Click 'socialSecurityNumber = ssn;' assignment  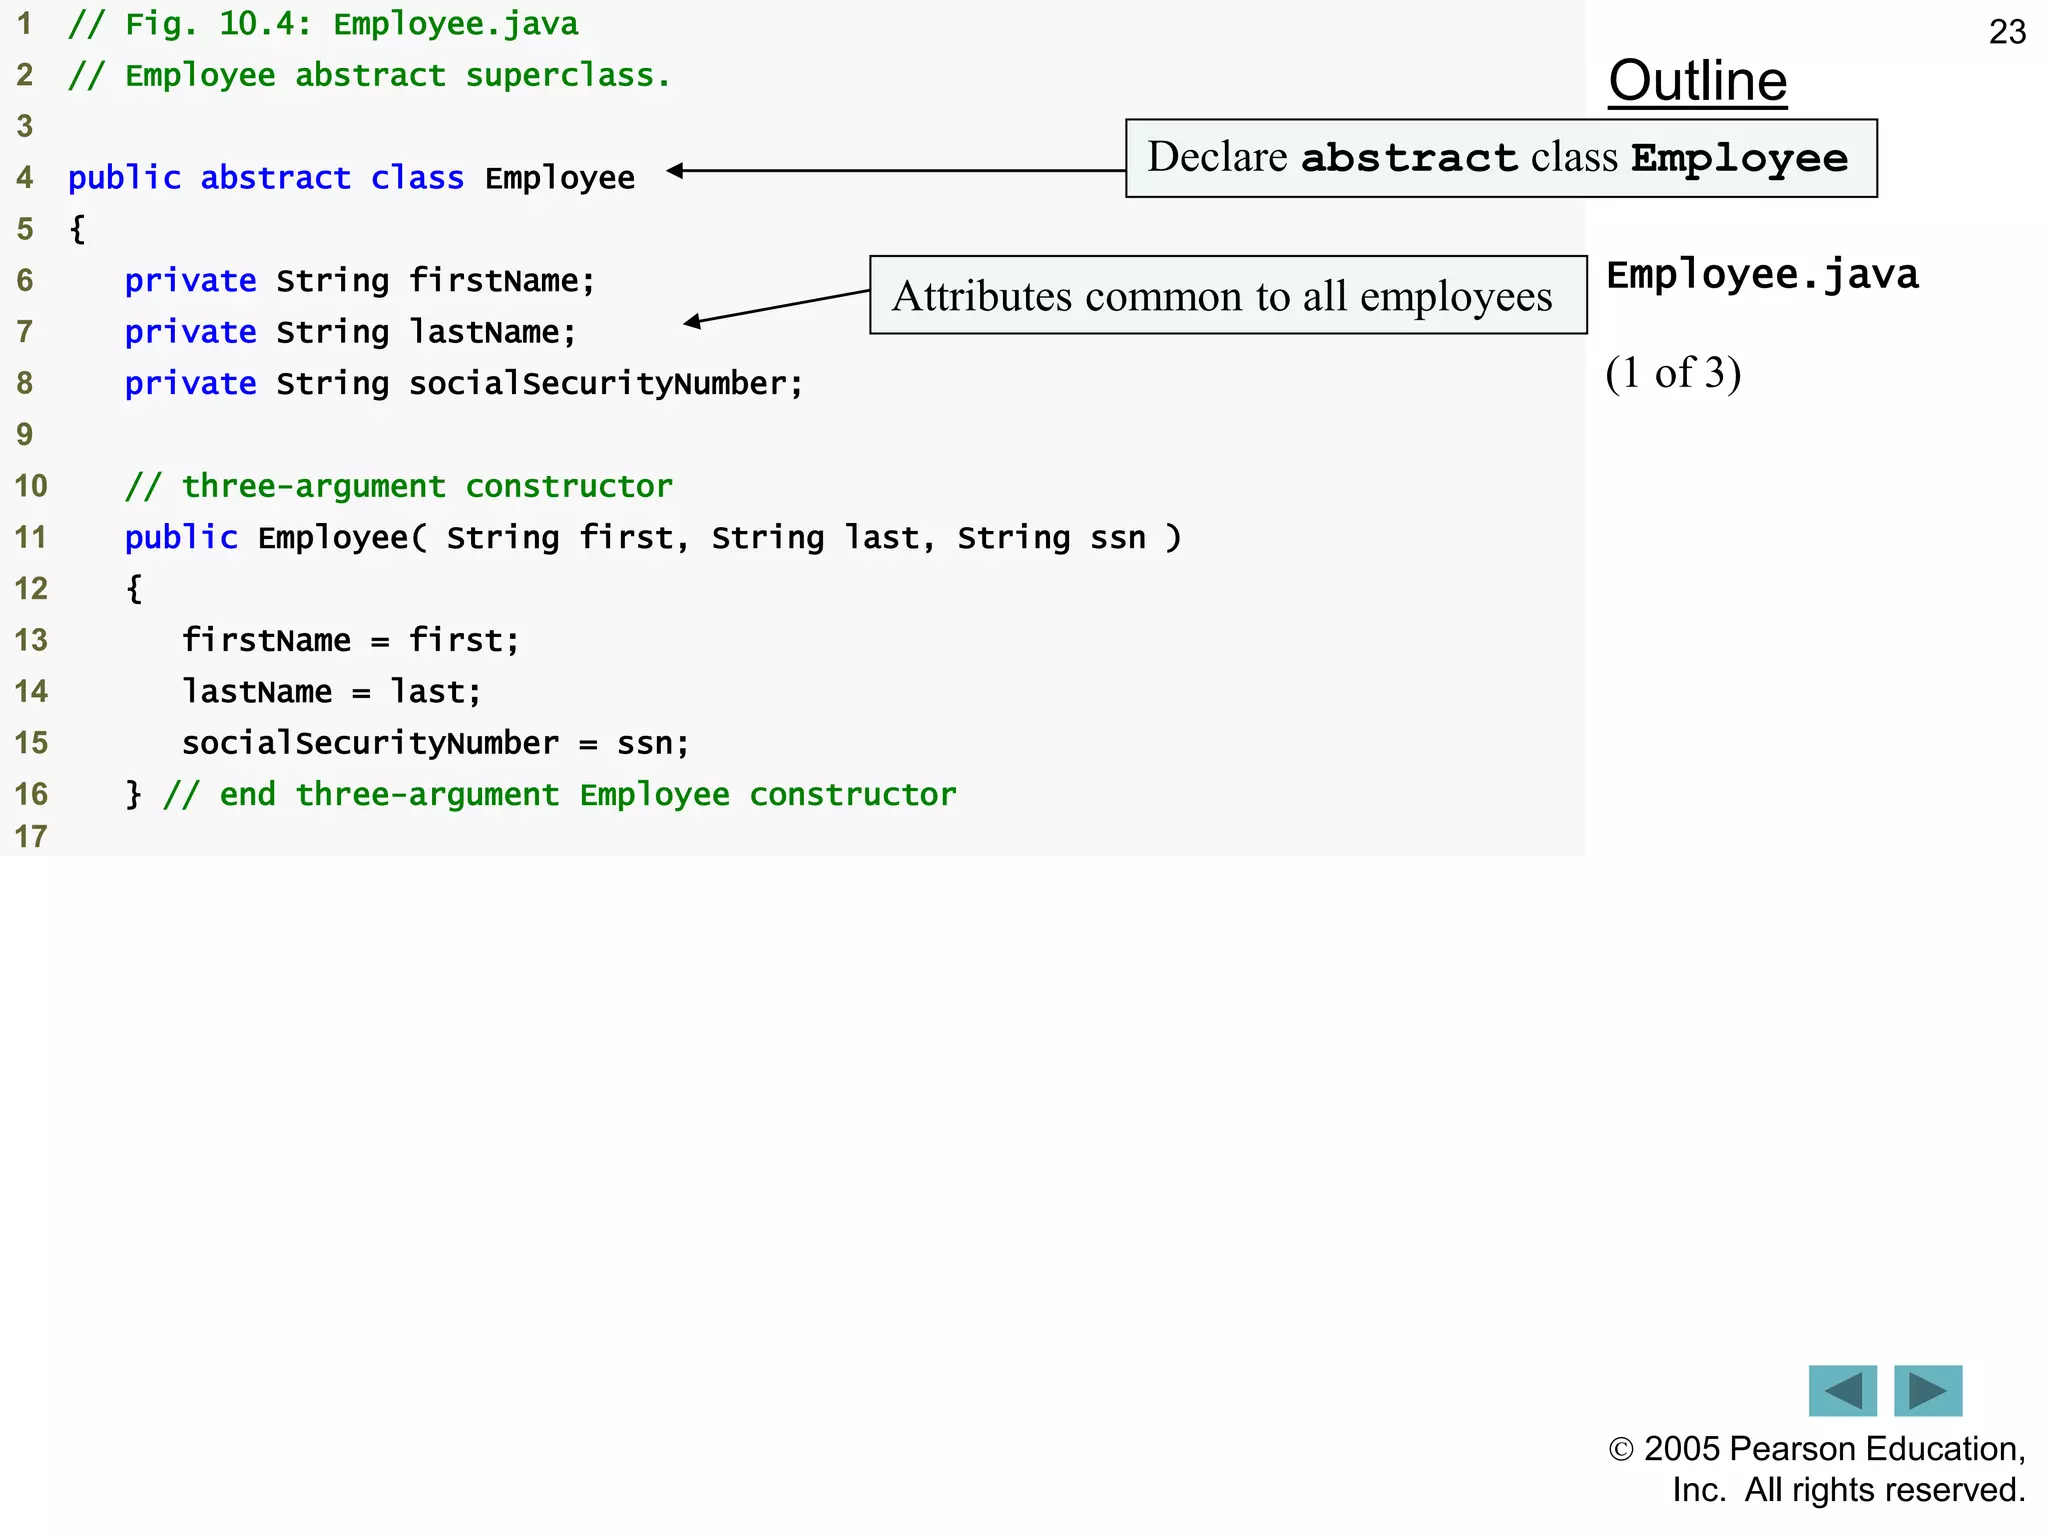(x=436, y=743)
